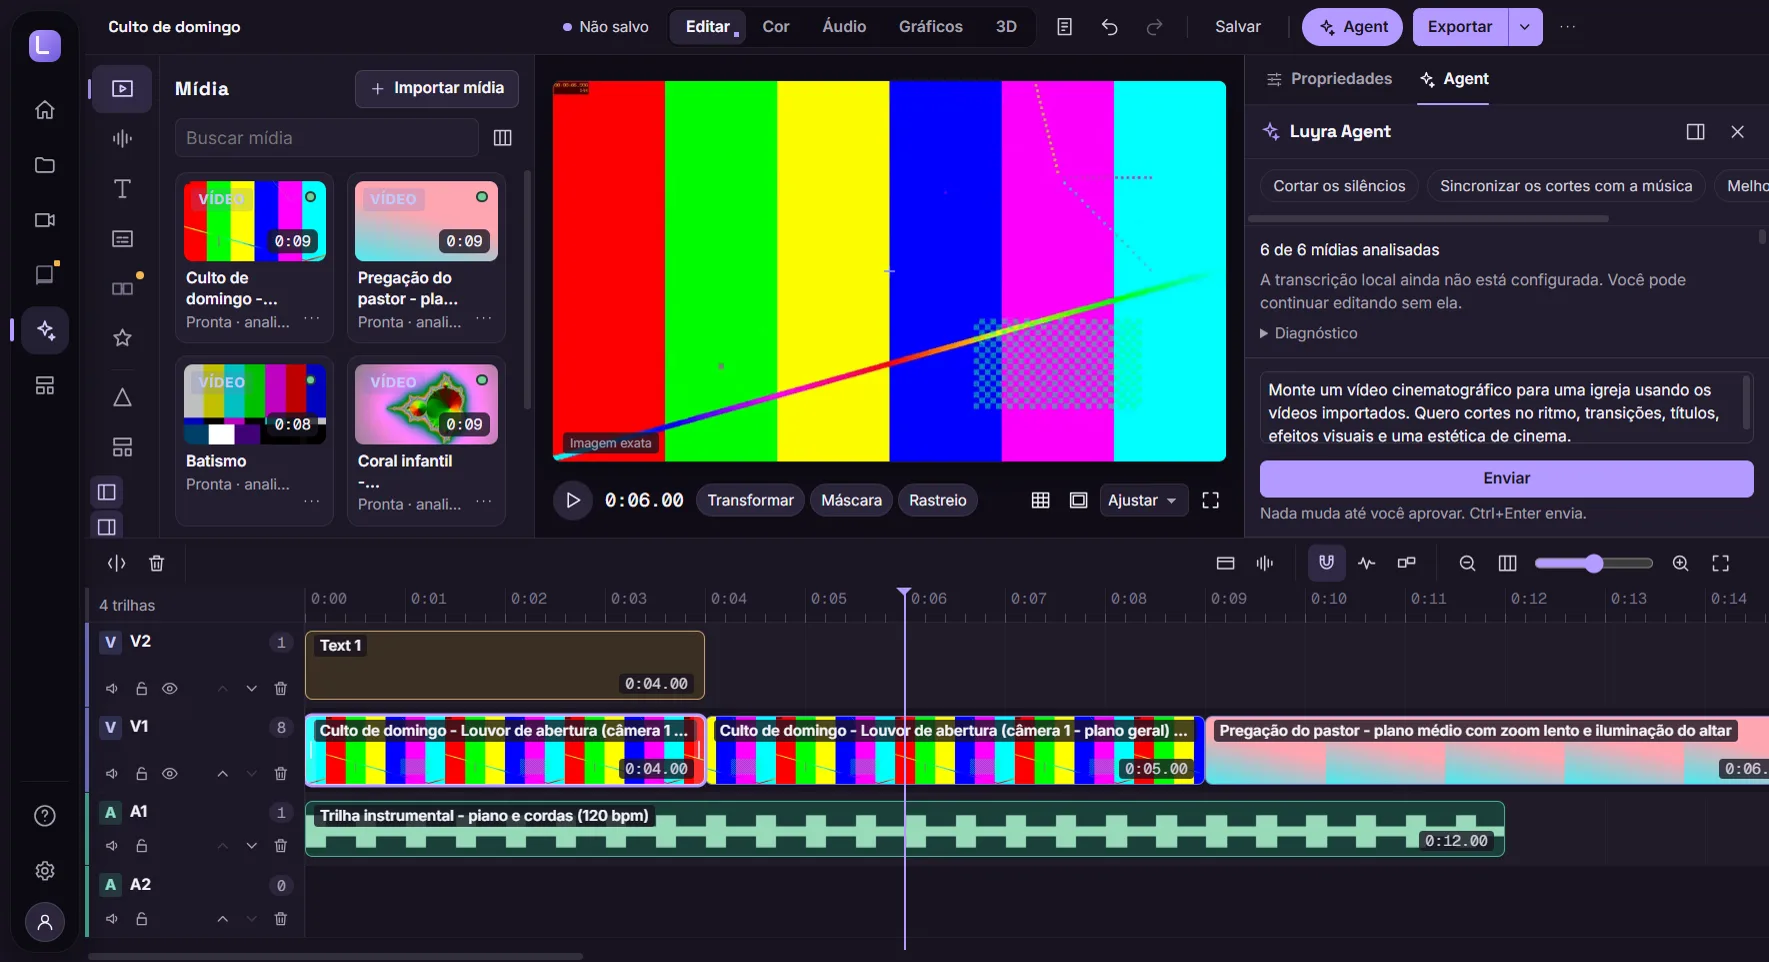This screenshot has width=1769, height=962.
Task: Open the shapes triangle icon
Action: [x=122, y=398]
